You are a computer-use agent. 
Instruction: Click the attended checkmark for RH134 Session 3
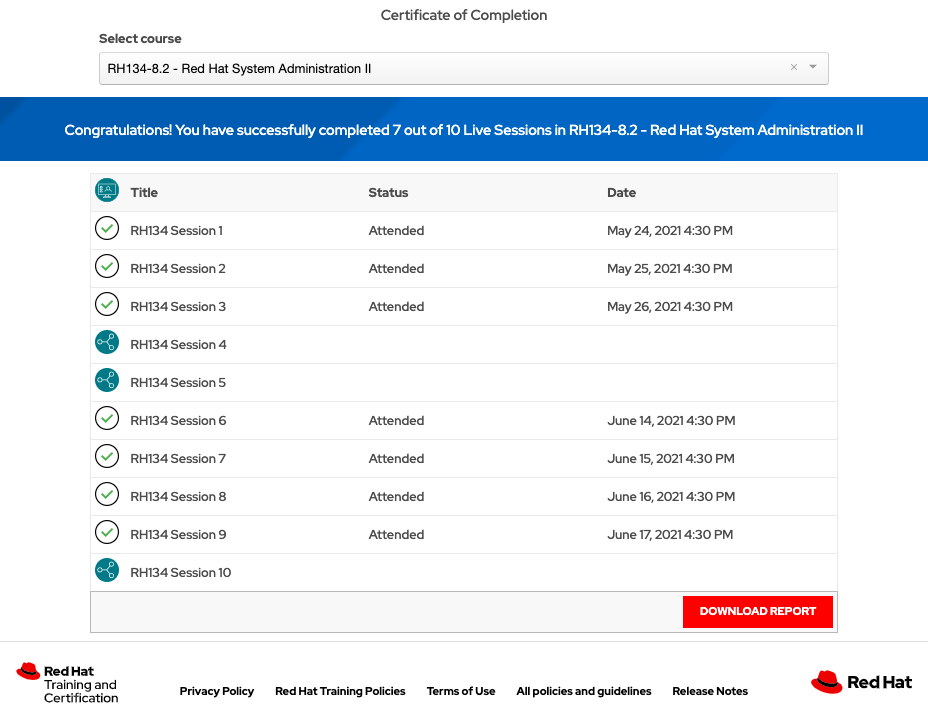click(106, 305)
